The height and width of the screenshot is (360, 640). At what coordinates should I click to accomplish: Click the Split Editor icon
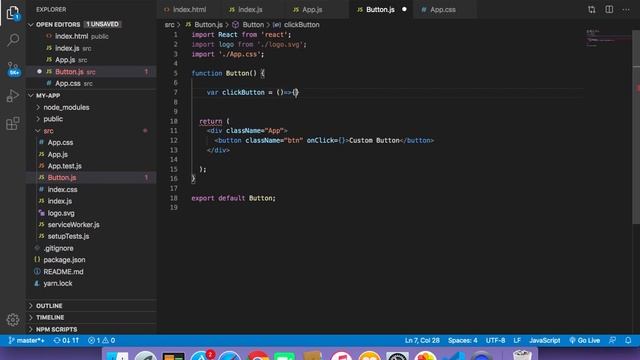point(609,9)
